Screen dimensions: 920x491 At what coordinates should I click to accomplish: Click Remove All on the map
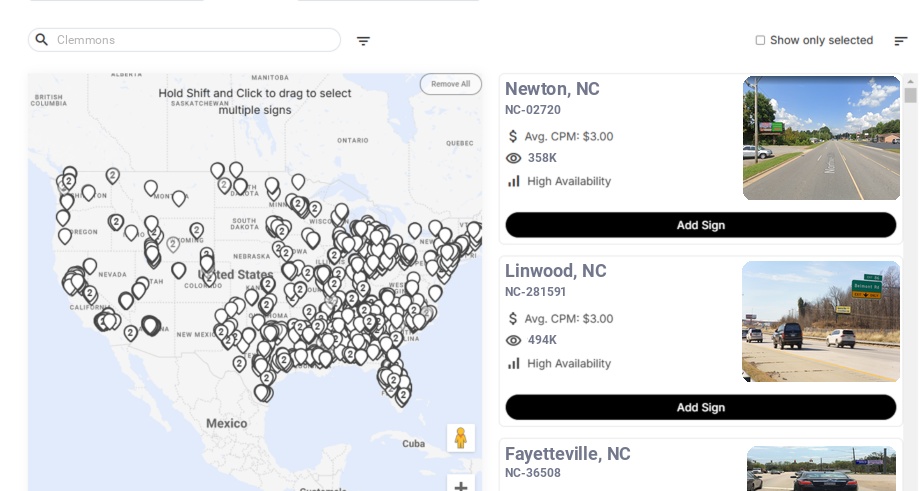pos(451,84)
